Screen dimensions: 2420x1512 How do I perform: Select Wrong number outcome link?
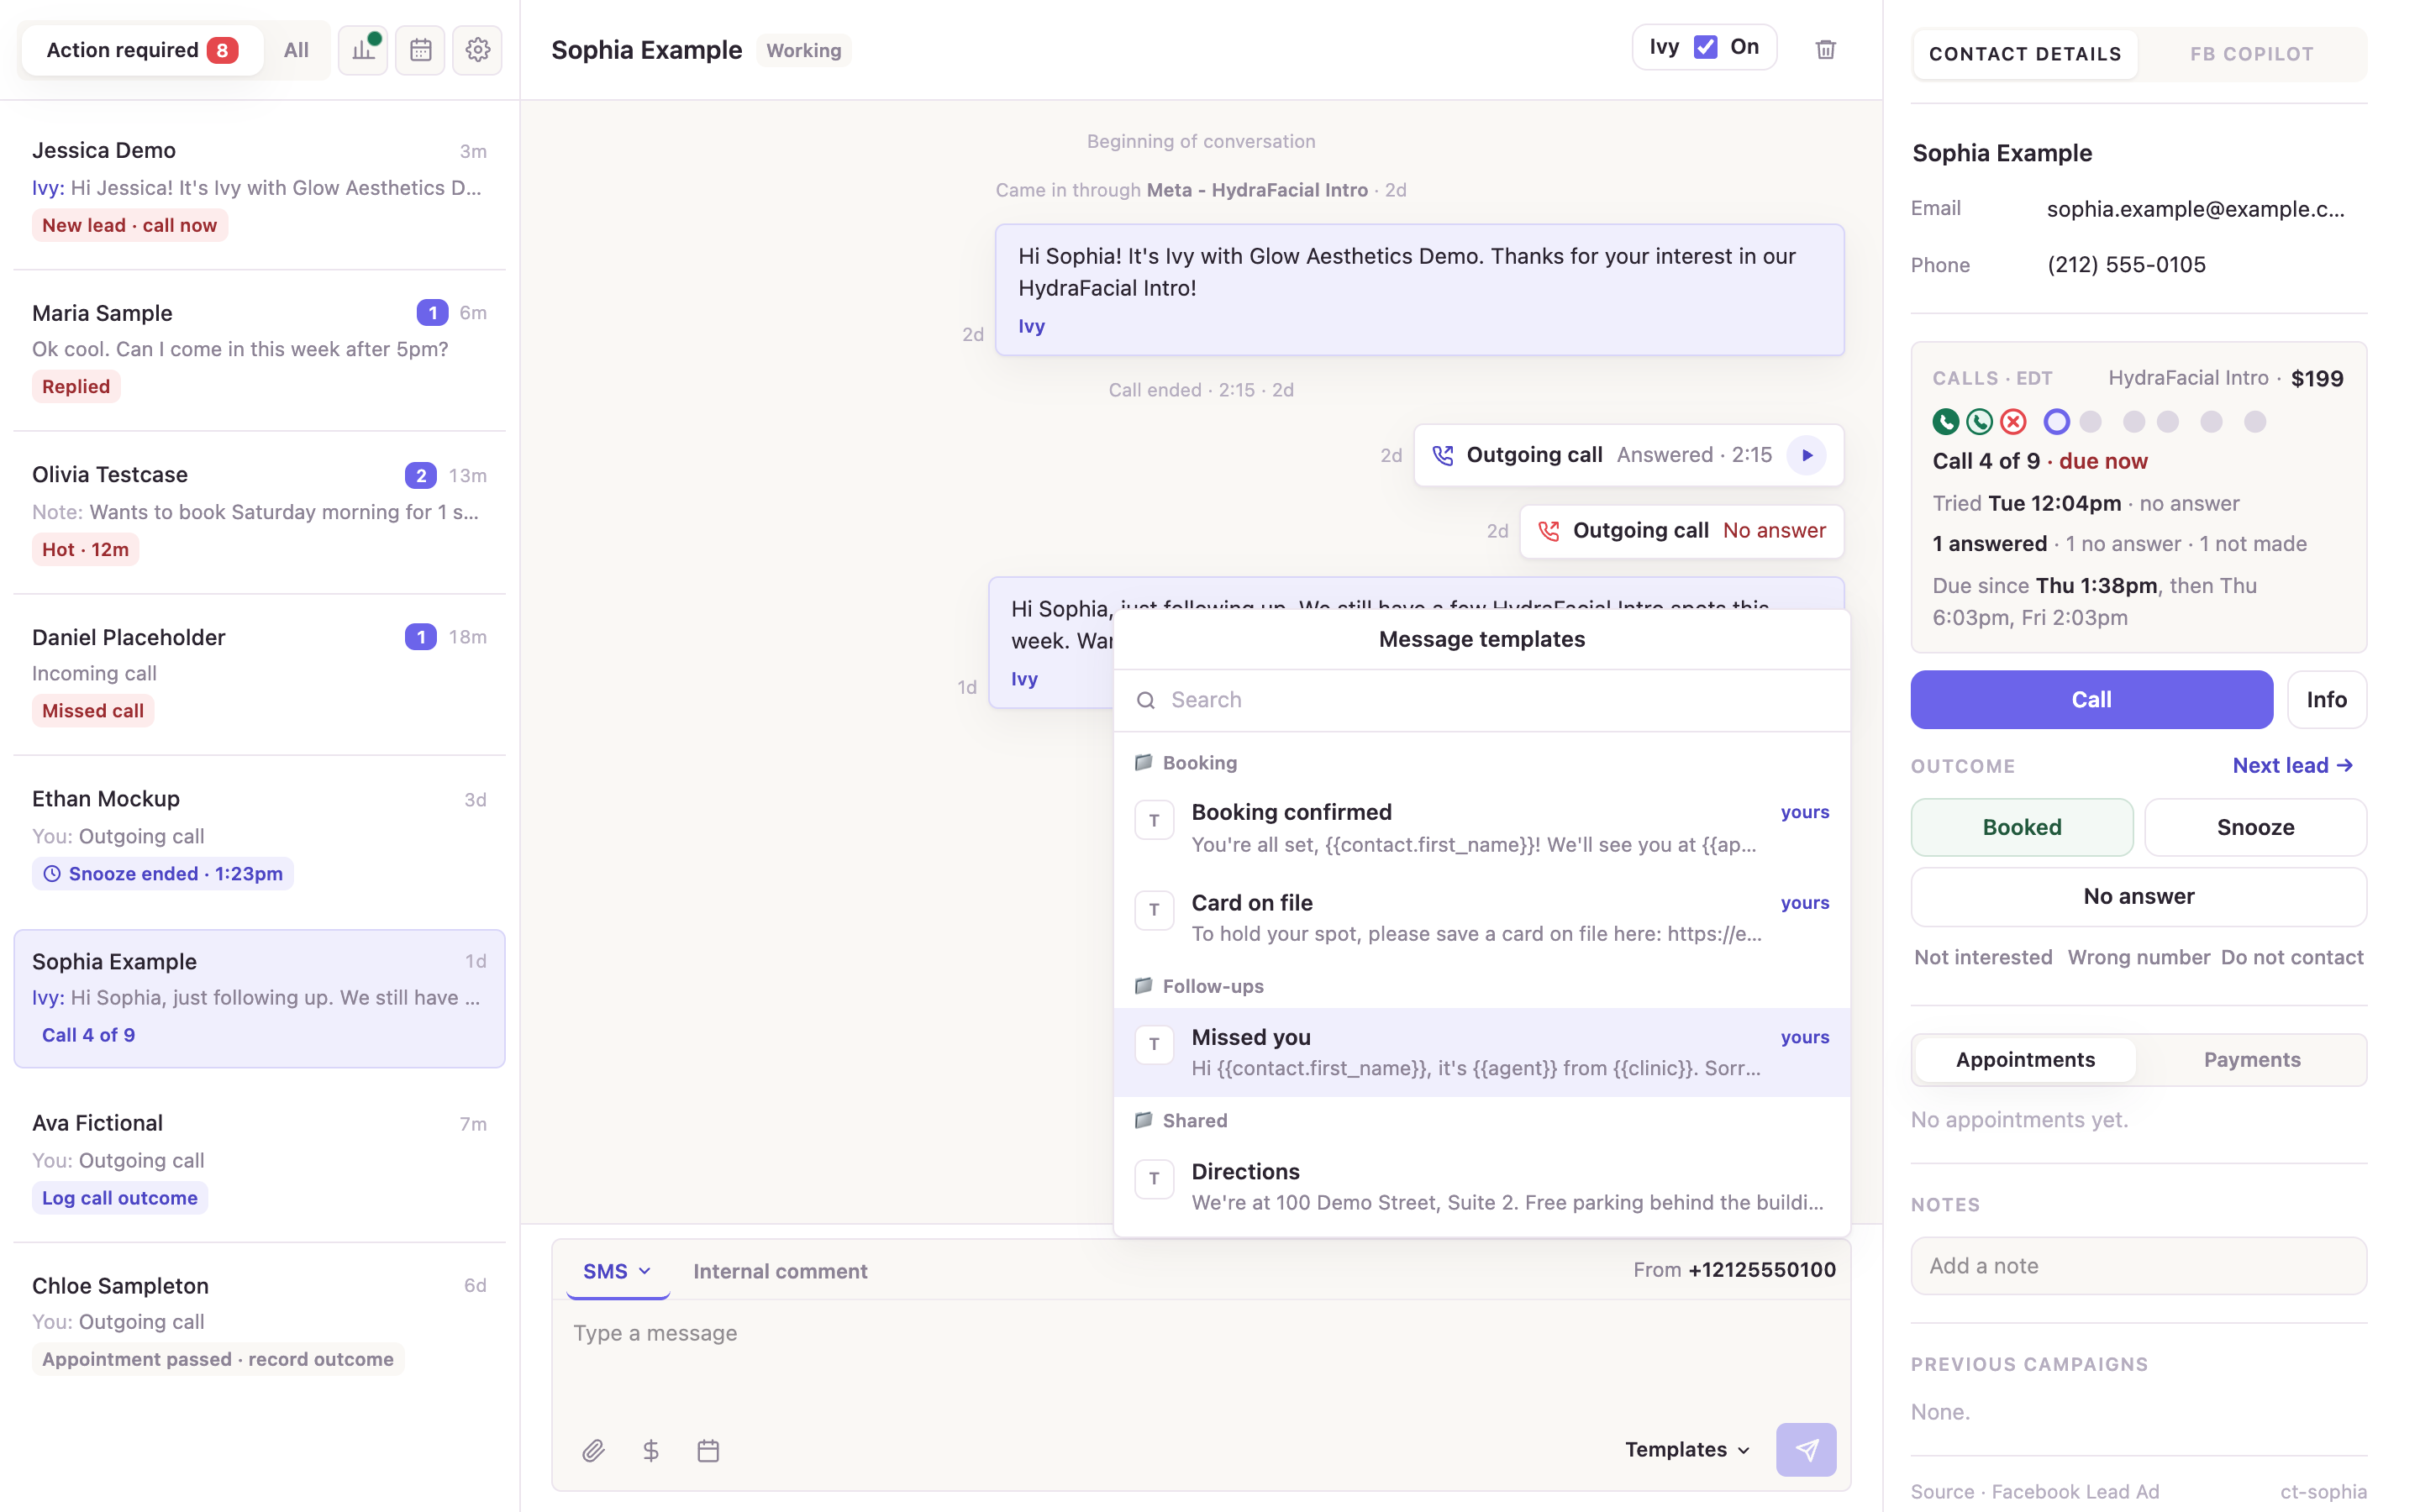(2138, 957)
